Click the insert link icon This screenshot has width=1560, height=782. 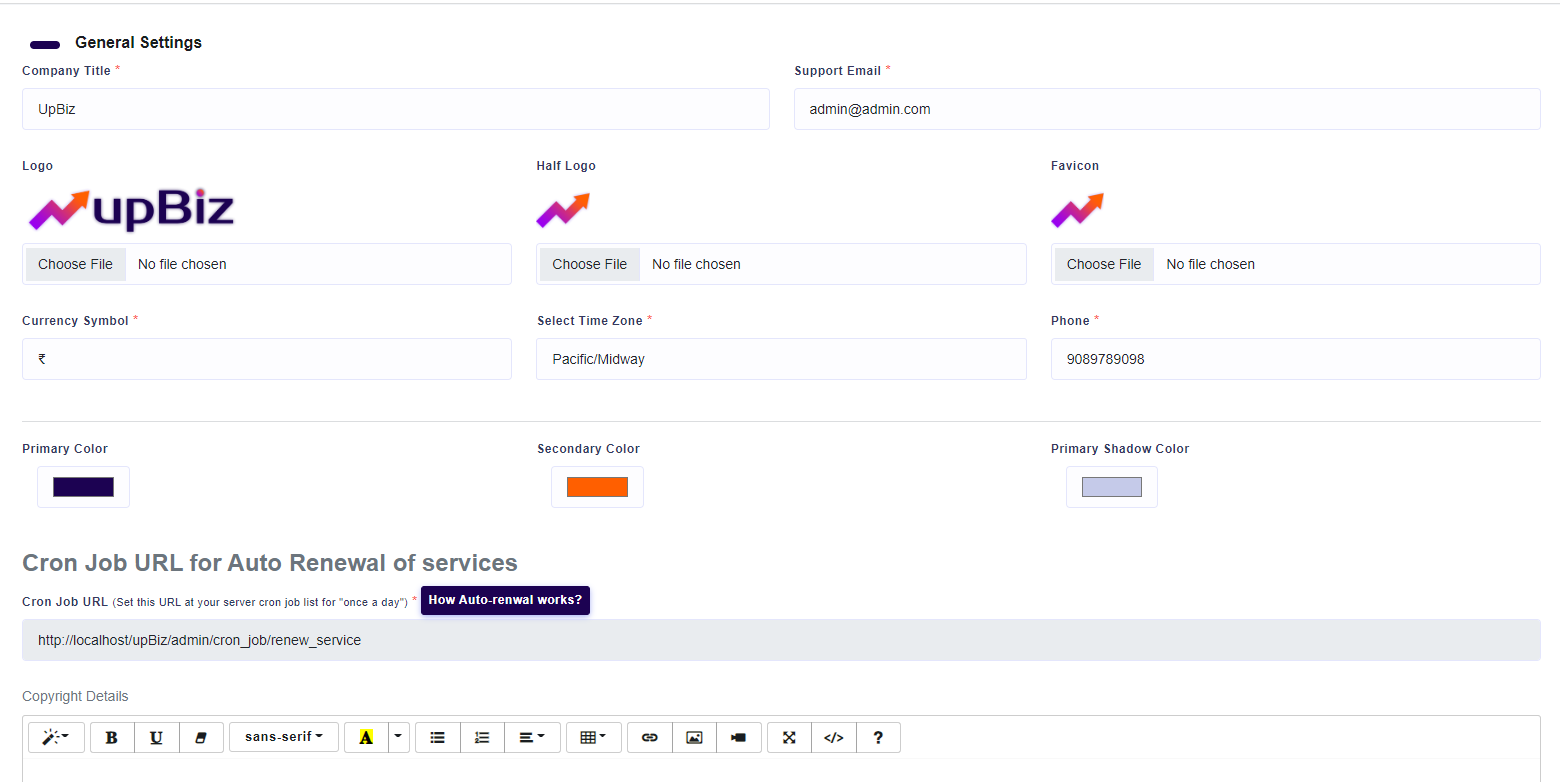(650, 737)
